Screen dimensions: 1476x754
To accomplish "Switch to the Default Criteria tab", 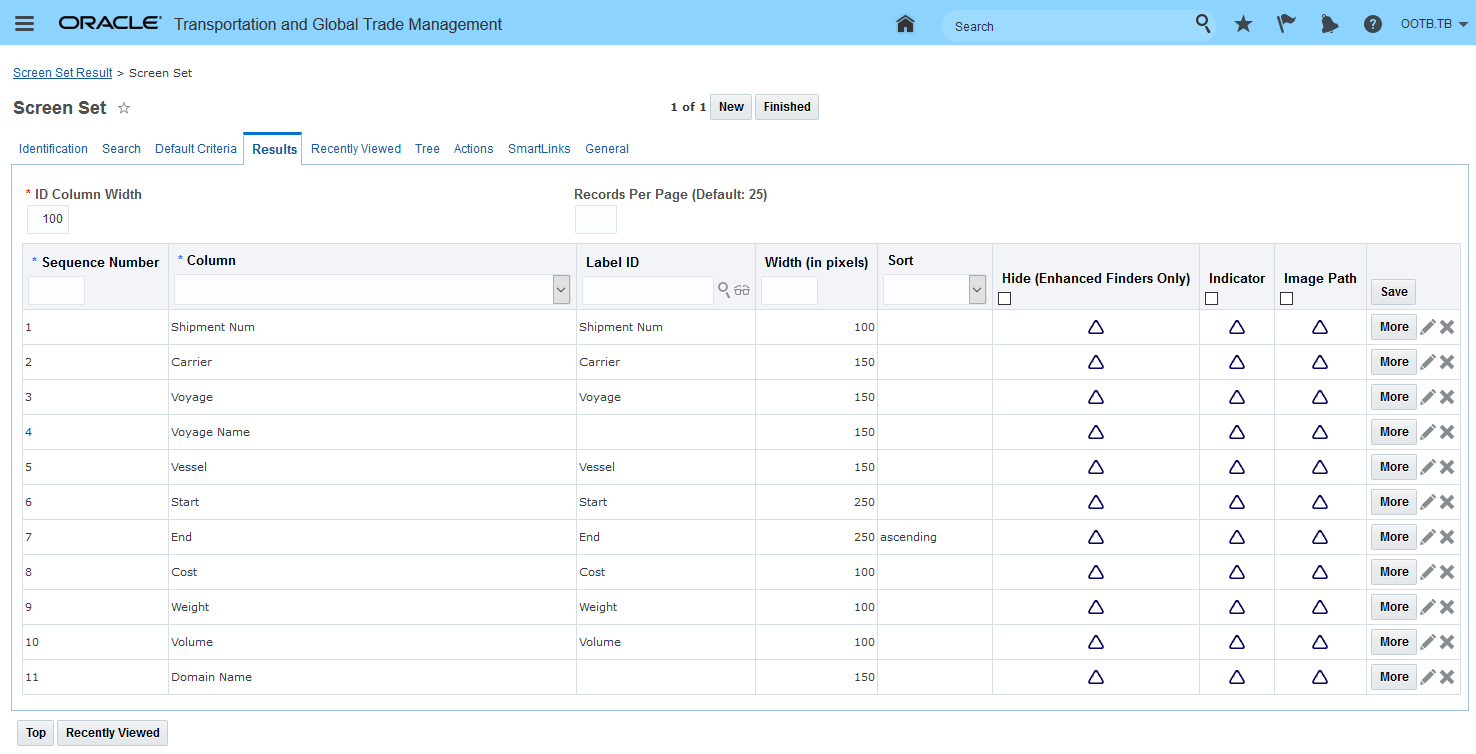I will point(196,149).
